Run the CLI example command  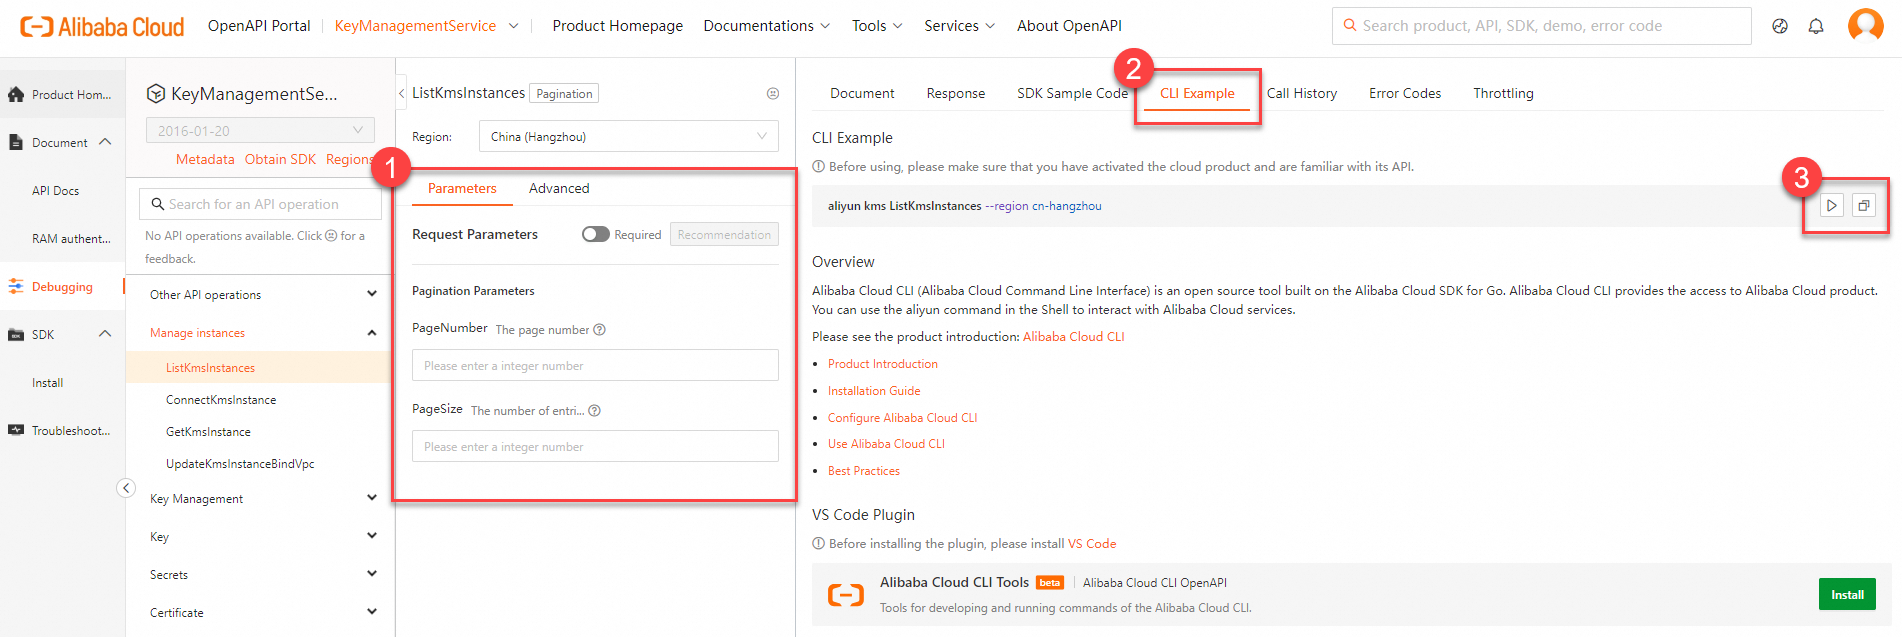click(1831, 206)
